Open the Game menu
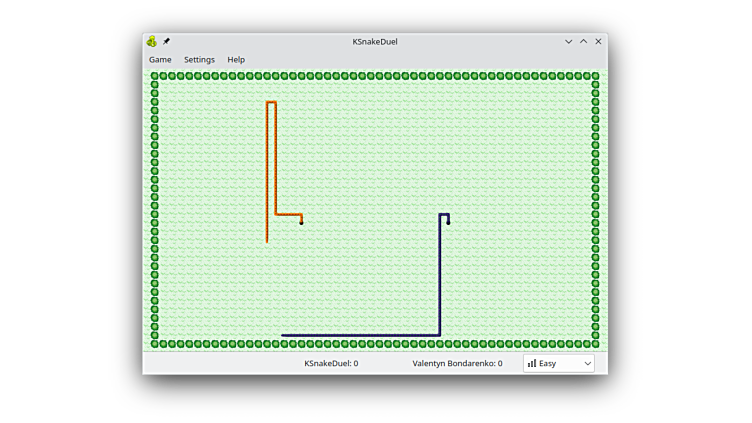This screenshot has height=423, width=752. (160, 60)
